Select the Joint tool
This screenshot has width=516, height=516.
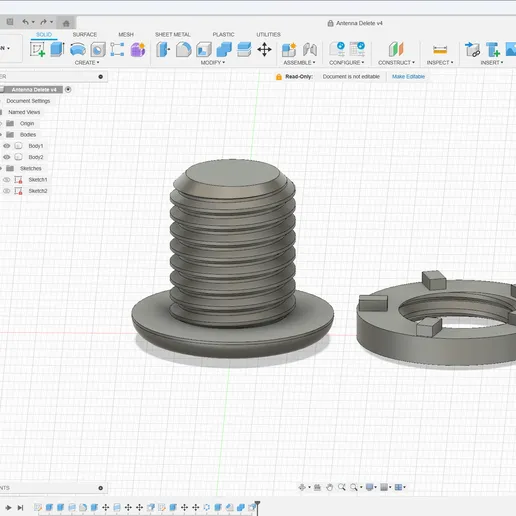coord(310,49)
